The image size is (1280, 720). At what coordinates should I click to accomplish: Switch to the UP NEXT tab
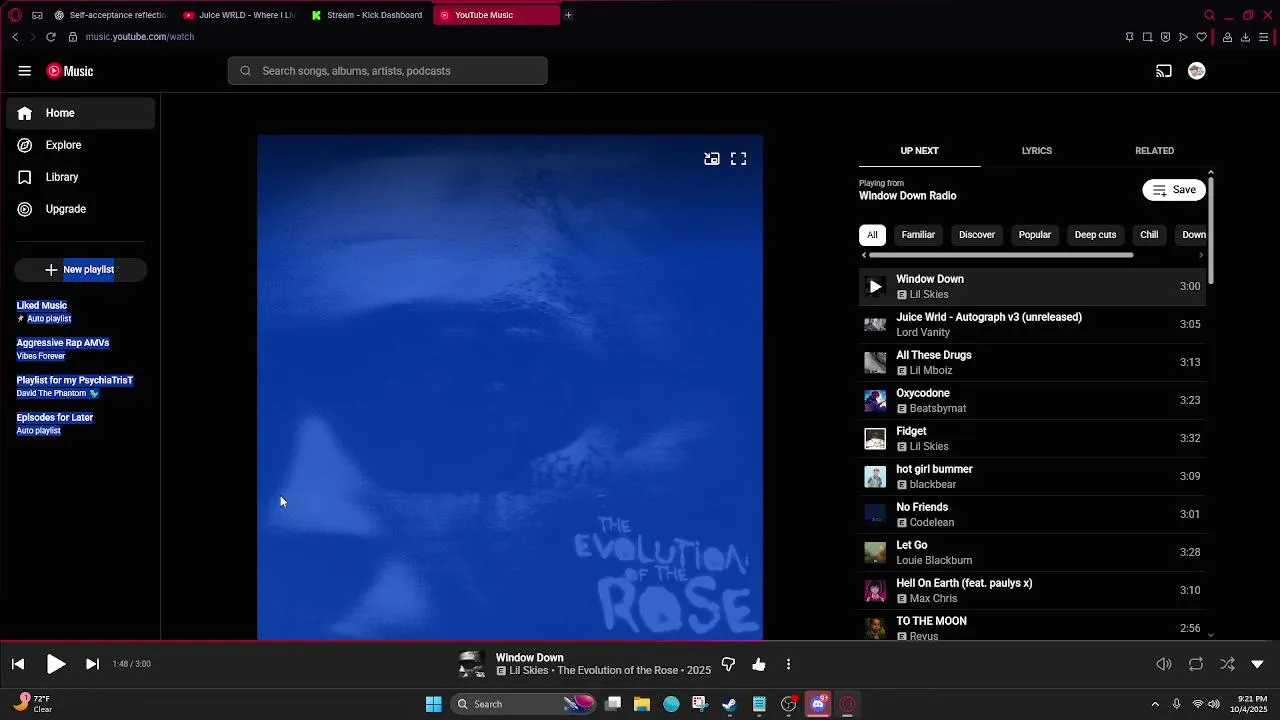coord(919,151)
